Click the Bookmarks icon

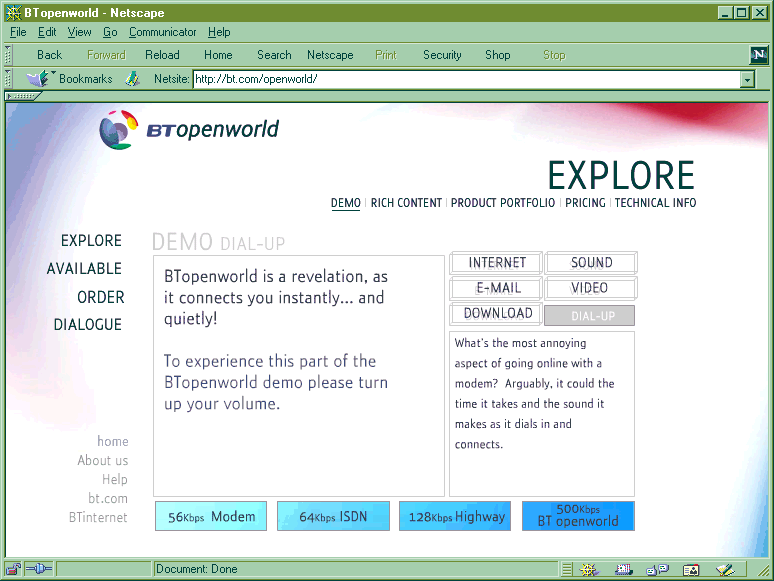tap(40, 78)
